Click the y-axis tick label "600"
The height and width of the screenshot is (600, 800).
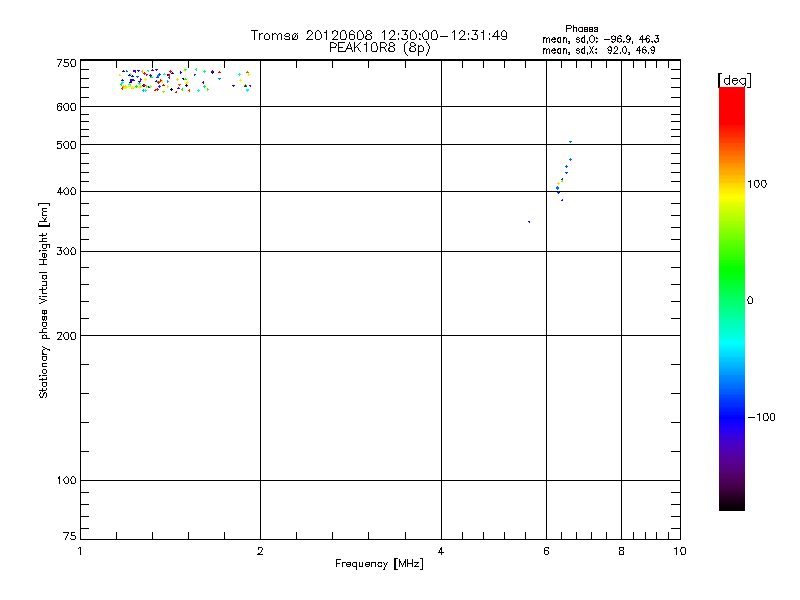66,107
